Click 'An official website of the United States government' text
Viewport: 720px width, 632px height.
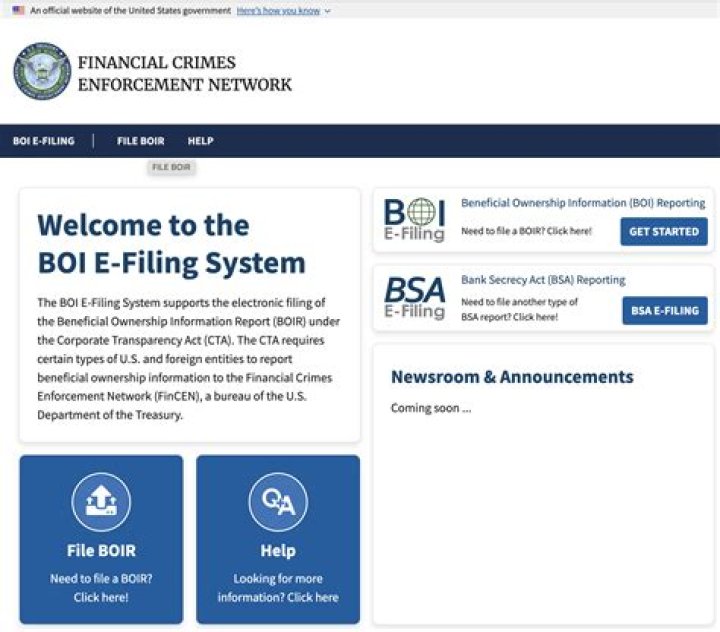tap(130, 11)
